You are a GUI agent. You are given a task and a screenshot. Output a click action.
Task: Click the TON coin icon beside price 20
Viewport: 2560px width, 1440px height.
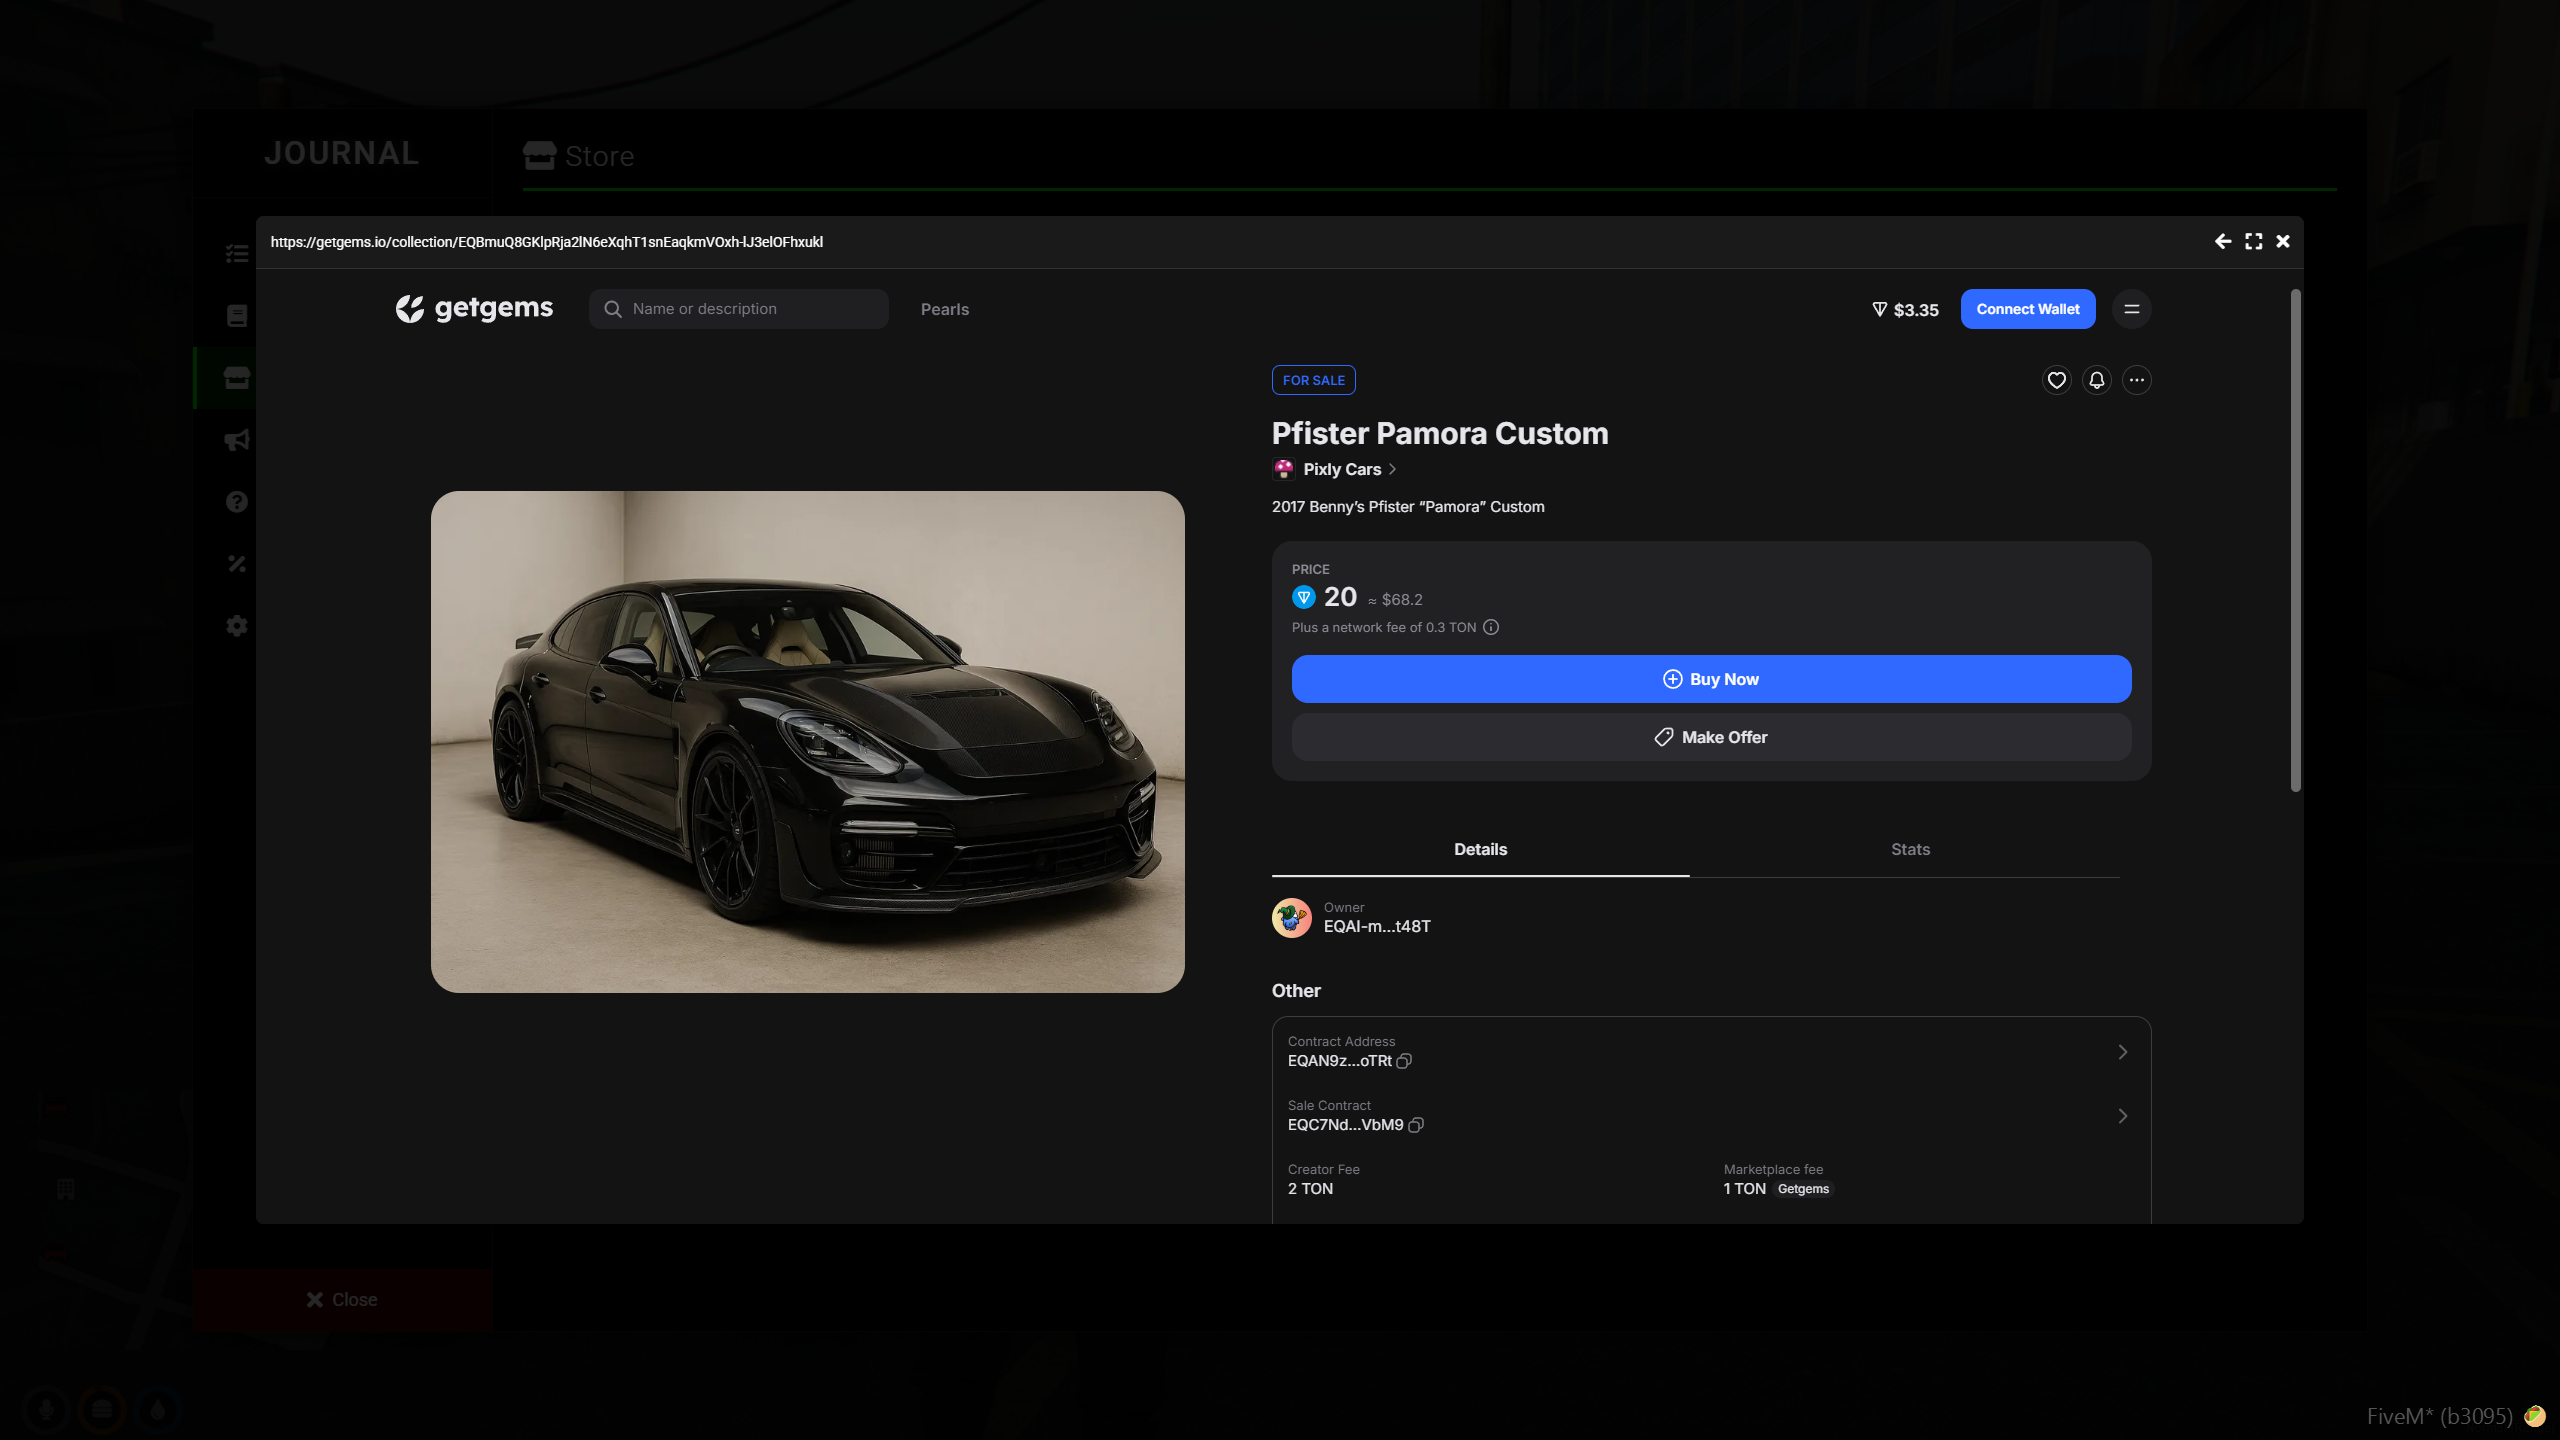1303,598
